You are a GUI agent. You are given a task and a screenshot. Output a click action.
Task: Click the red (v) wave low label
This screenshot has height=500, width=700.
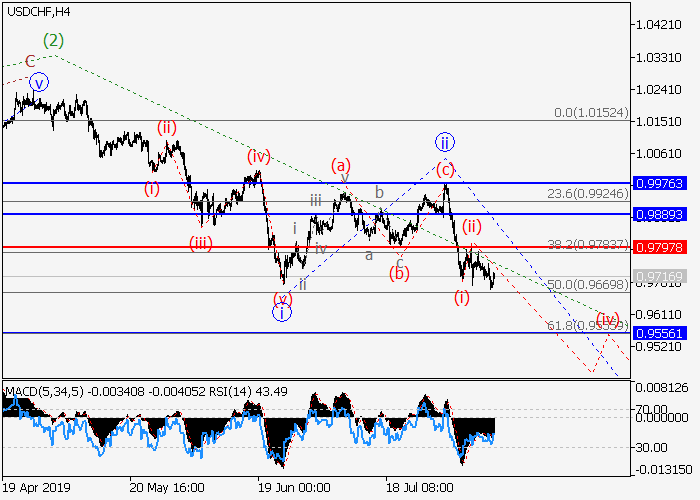click(x=283, y=297)
